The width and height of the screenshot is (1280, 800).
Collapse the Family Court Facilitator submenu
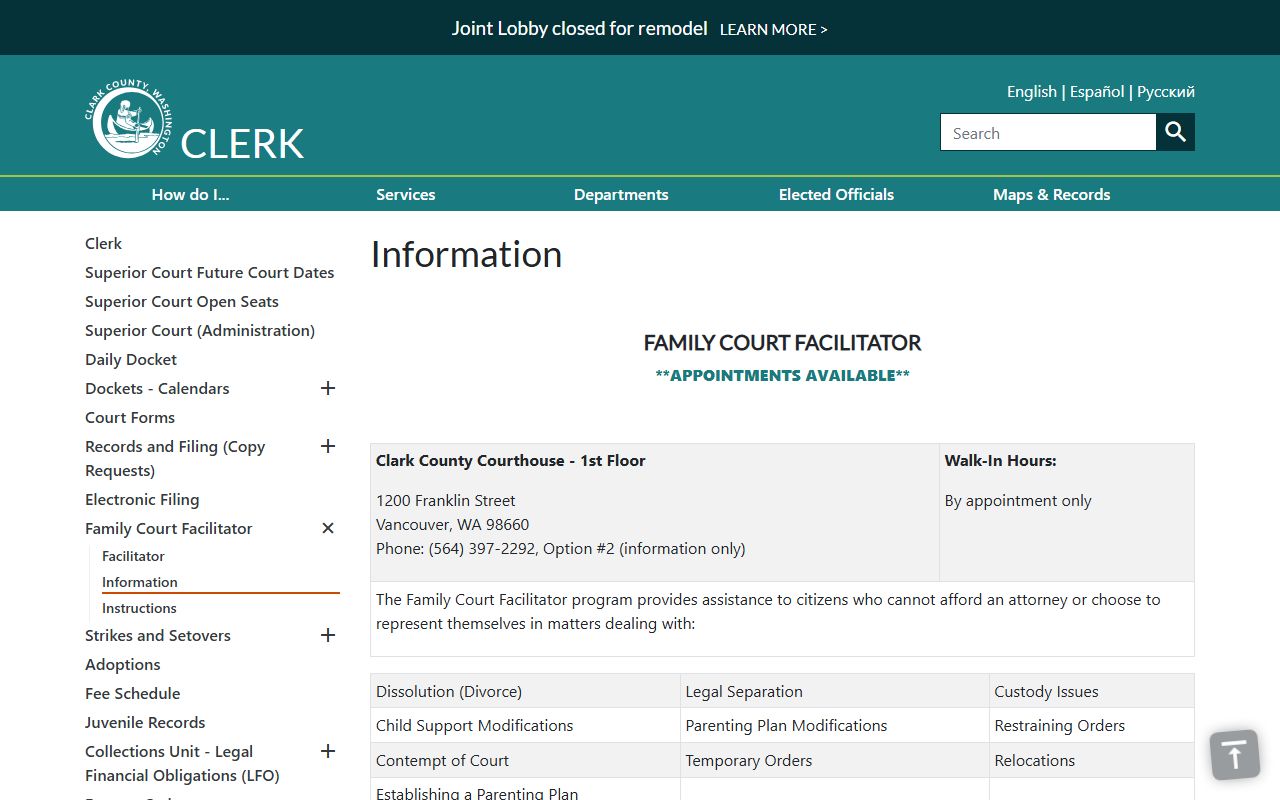click(328, 528)
